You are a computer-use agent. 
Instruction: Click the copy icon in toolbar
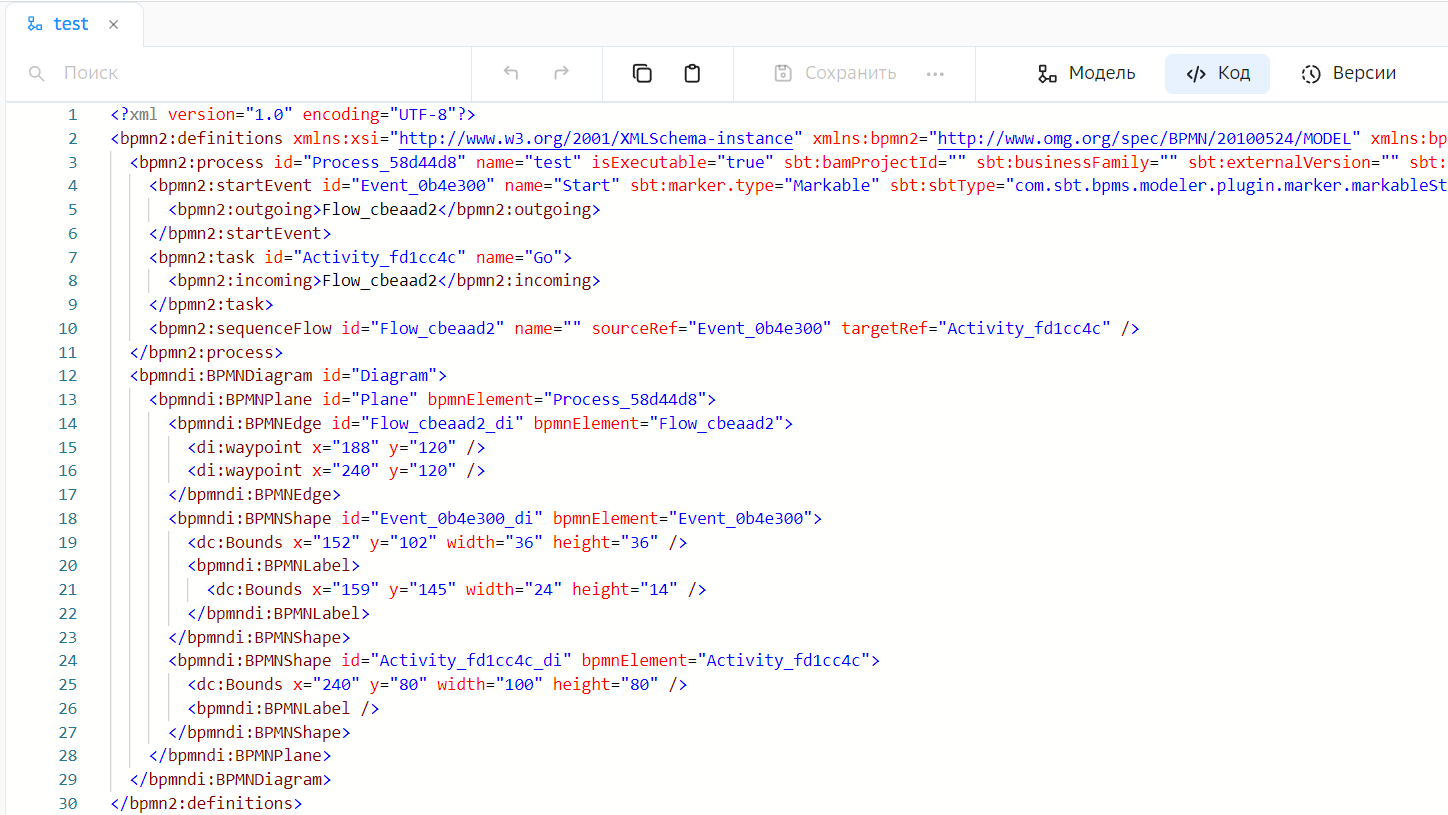pyautogui.click(x=642, y=73)
